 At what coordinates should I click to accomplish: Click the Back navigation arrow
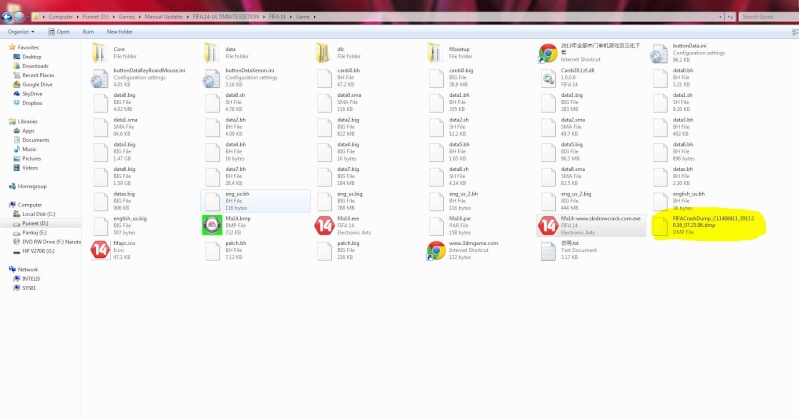pos(7,17)
